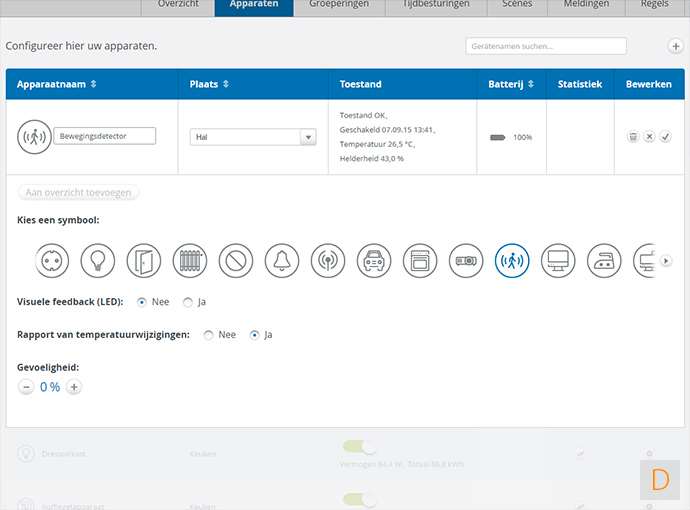Choose the bell symbol
Viewport: 690px width, 510px height.
pyautogui.click(x=282, y=261)
